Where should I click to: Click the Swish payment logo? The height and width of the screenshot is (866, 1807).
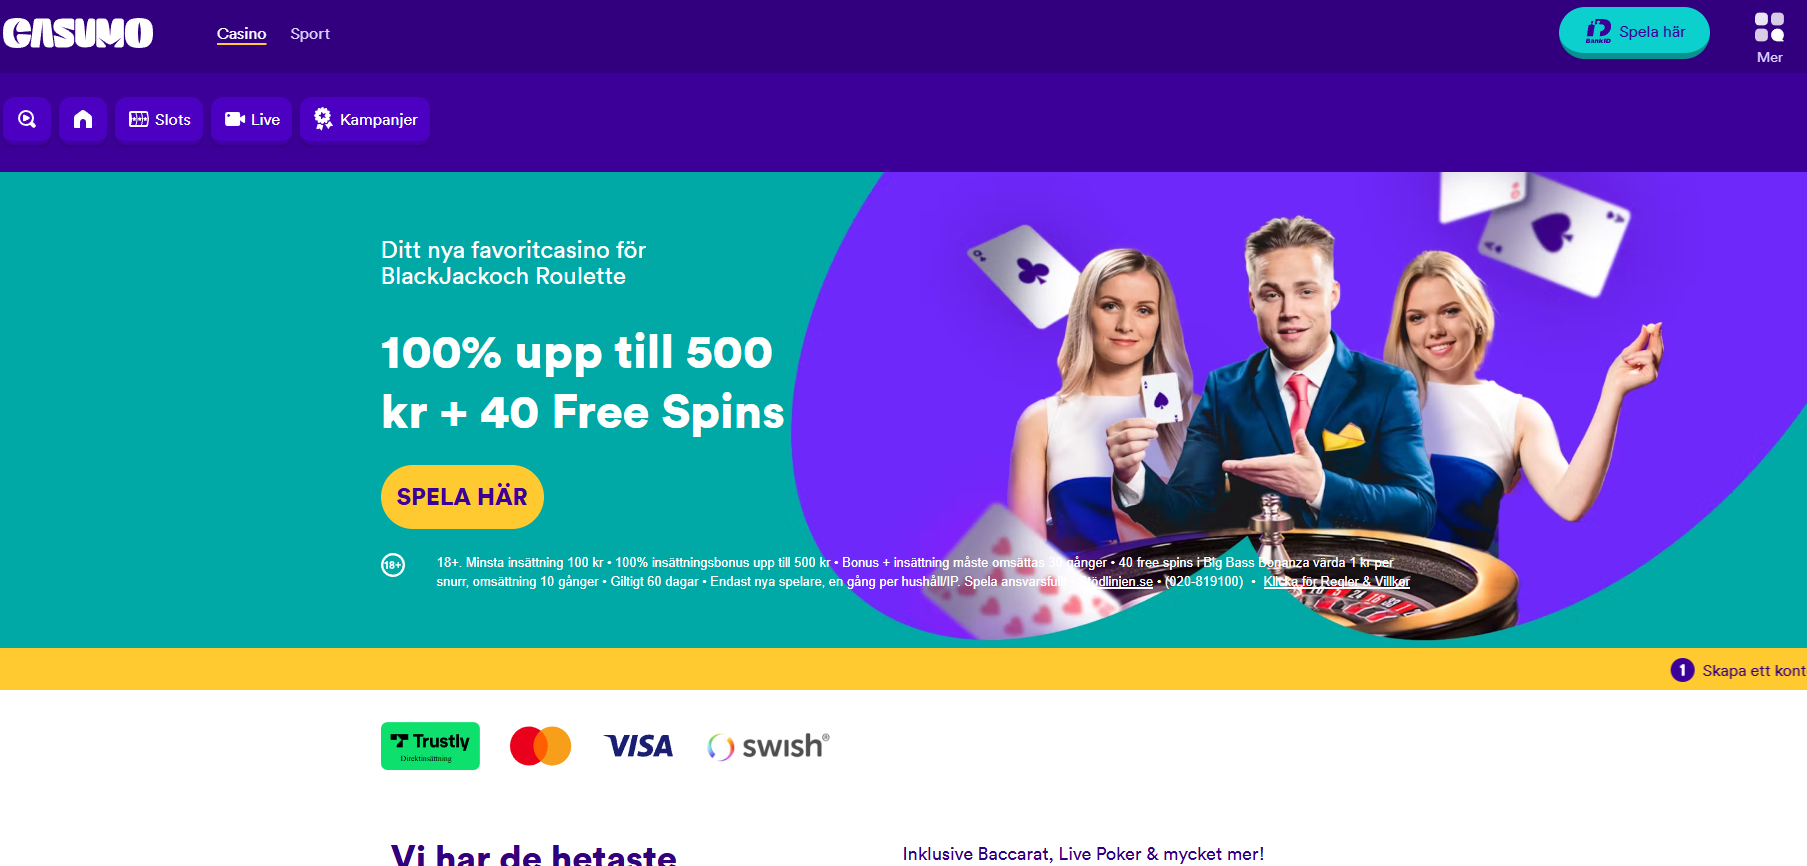point(768,746)
